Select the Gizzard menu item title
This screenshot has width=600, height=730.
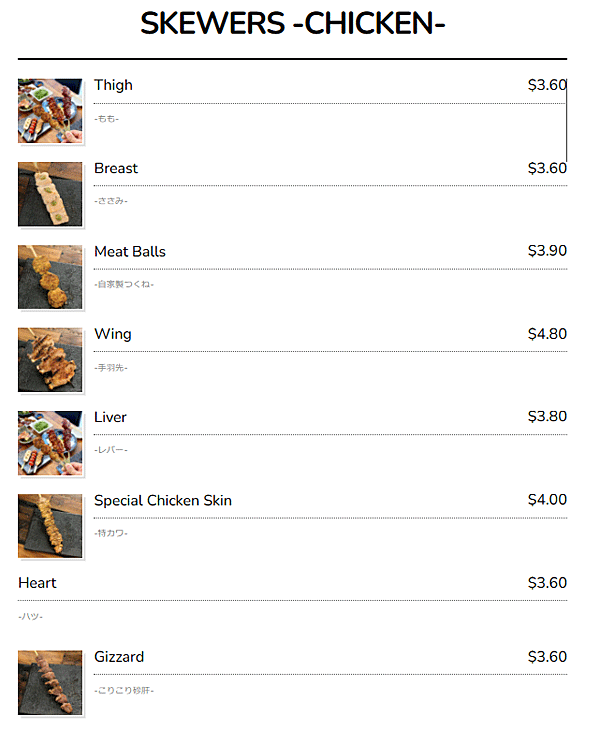[x=119, y=657]
